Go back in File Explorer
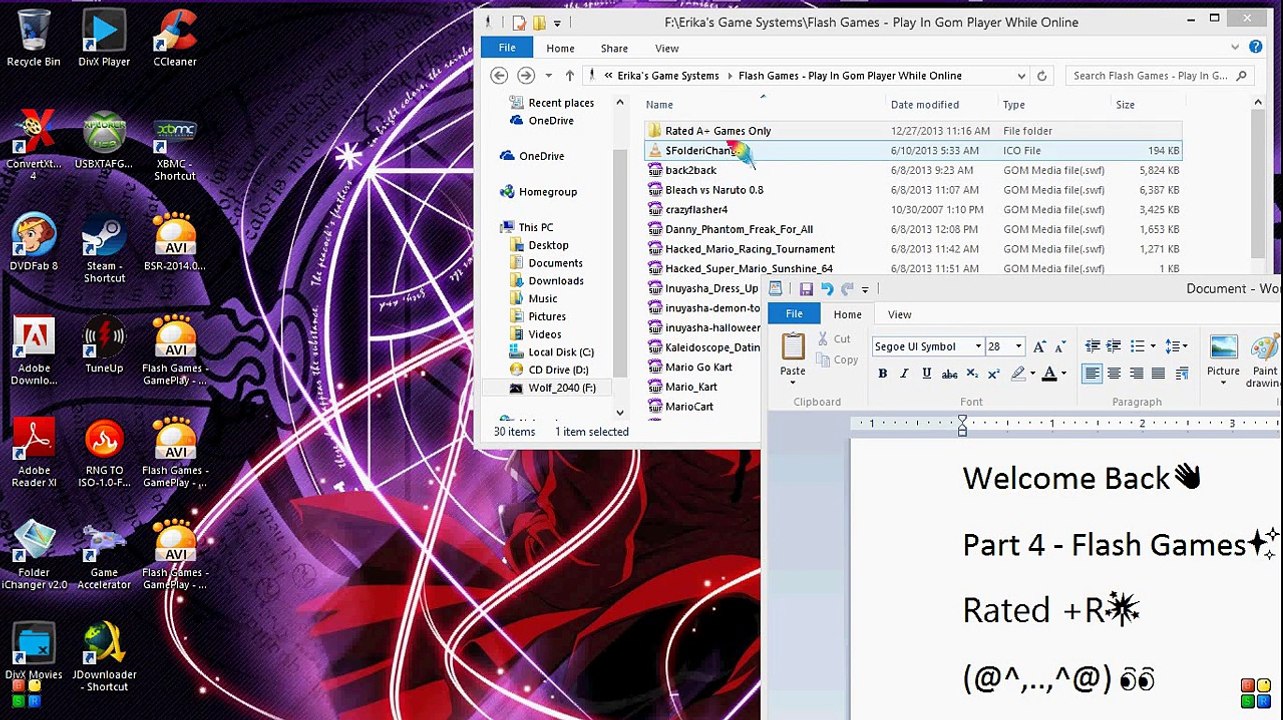Viewport: 1283px width, 720px height. coord(500,76)
